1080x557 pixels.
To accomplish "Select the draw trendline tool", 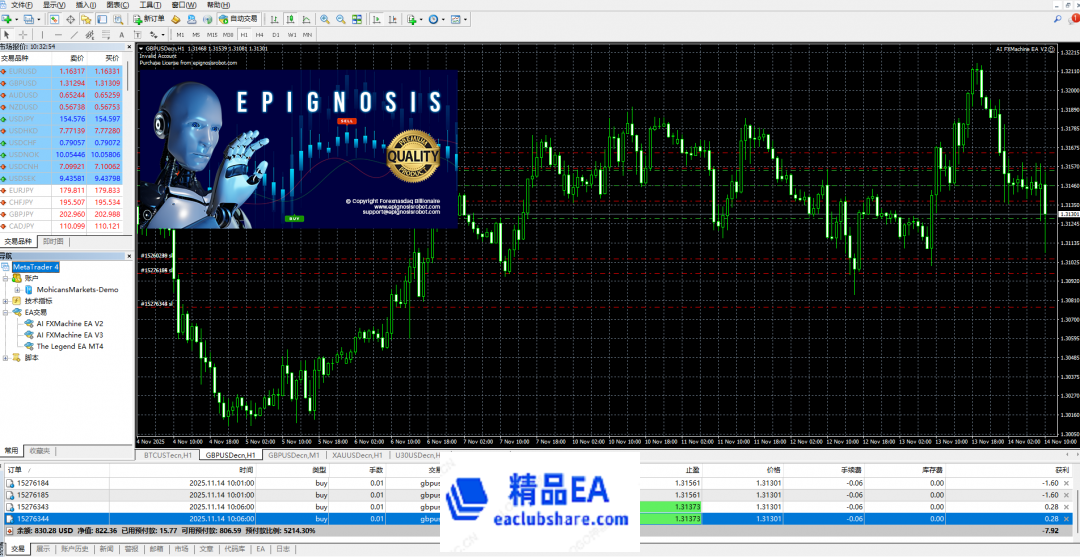I will [73, 34].
